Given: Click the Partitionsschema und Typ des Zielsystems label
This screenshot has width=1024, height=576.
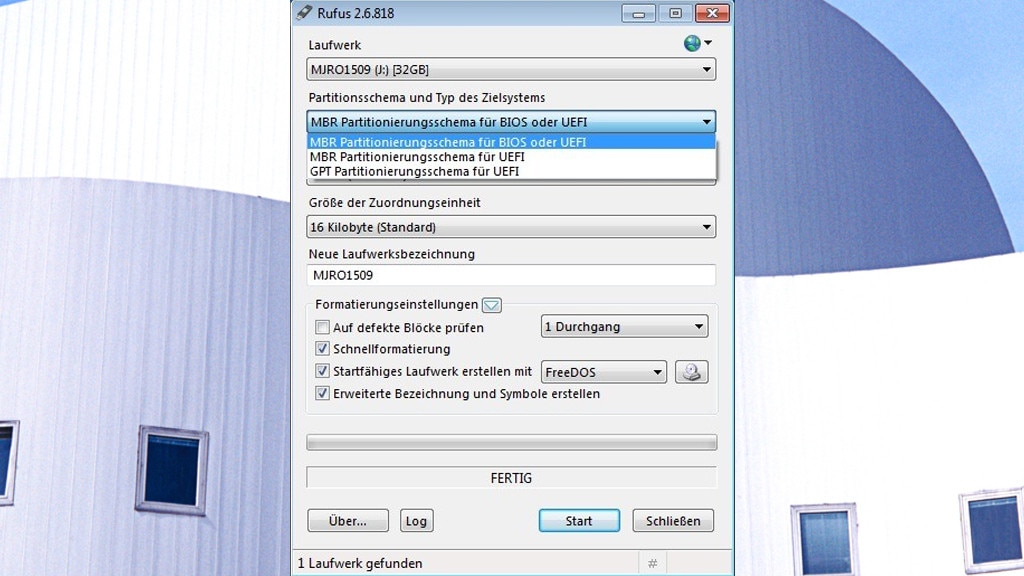Looking at the screenshot, I should point(426,97).
